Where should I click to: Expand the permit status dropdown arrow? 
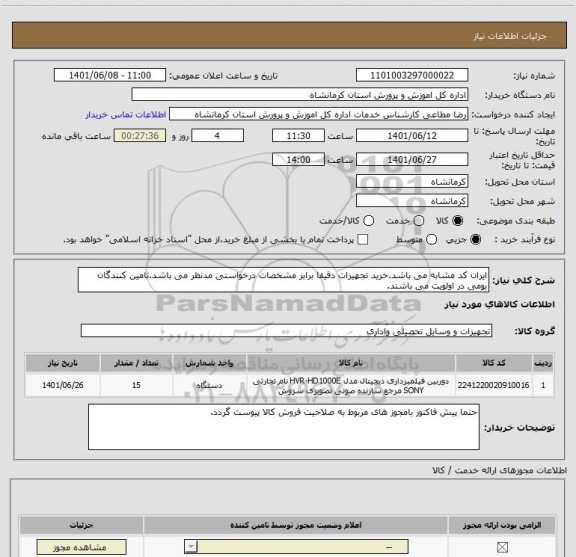[191, 547]
